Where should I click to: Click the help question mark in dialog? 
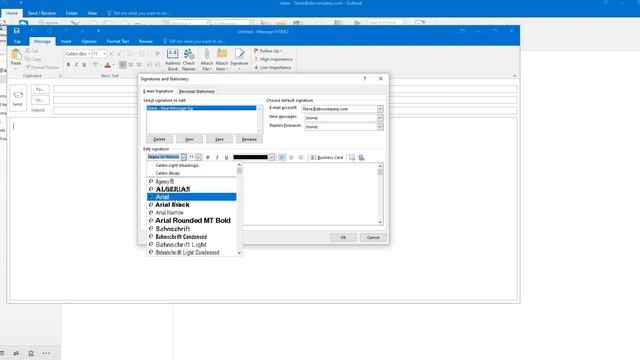[365, 78]
